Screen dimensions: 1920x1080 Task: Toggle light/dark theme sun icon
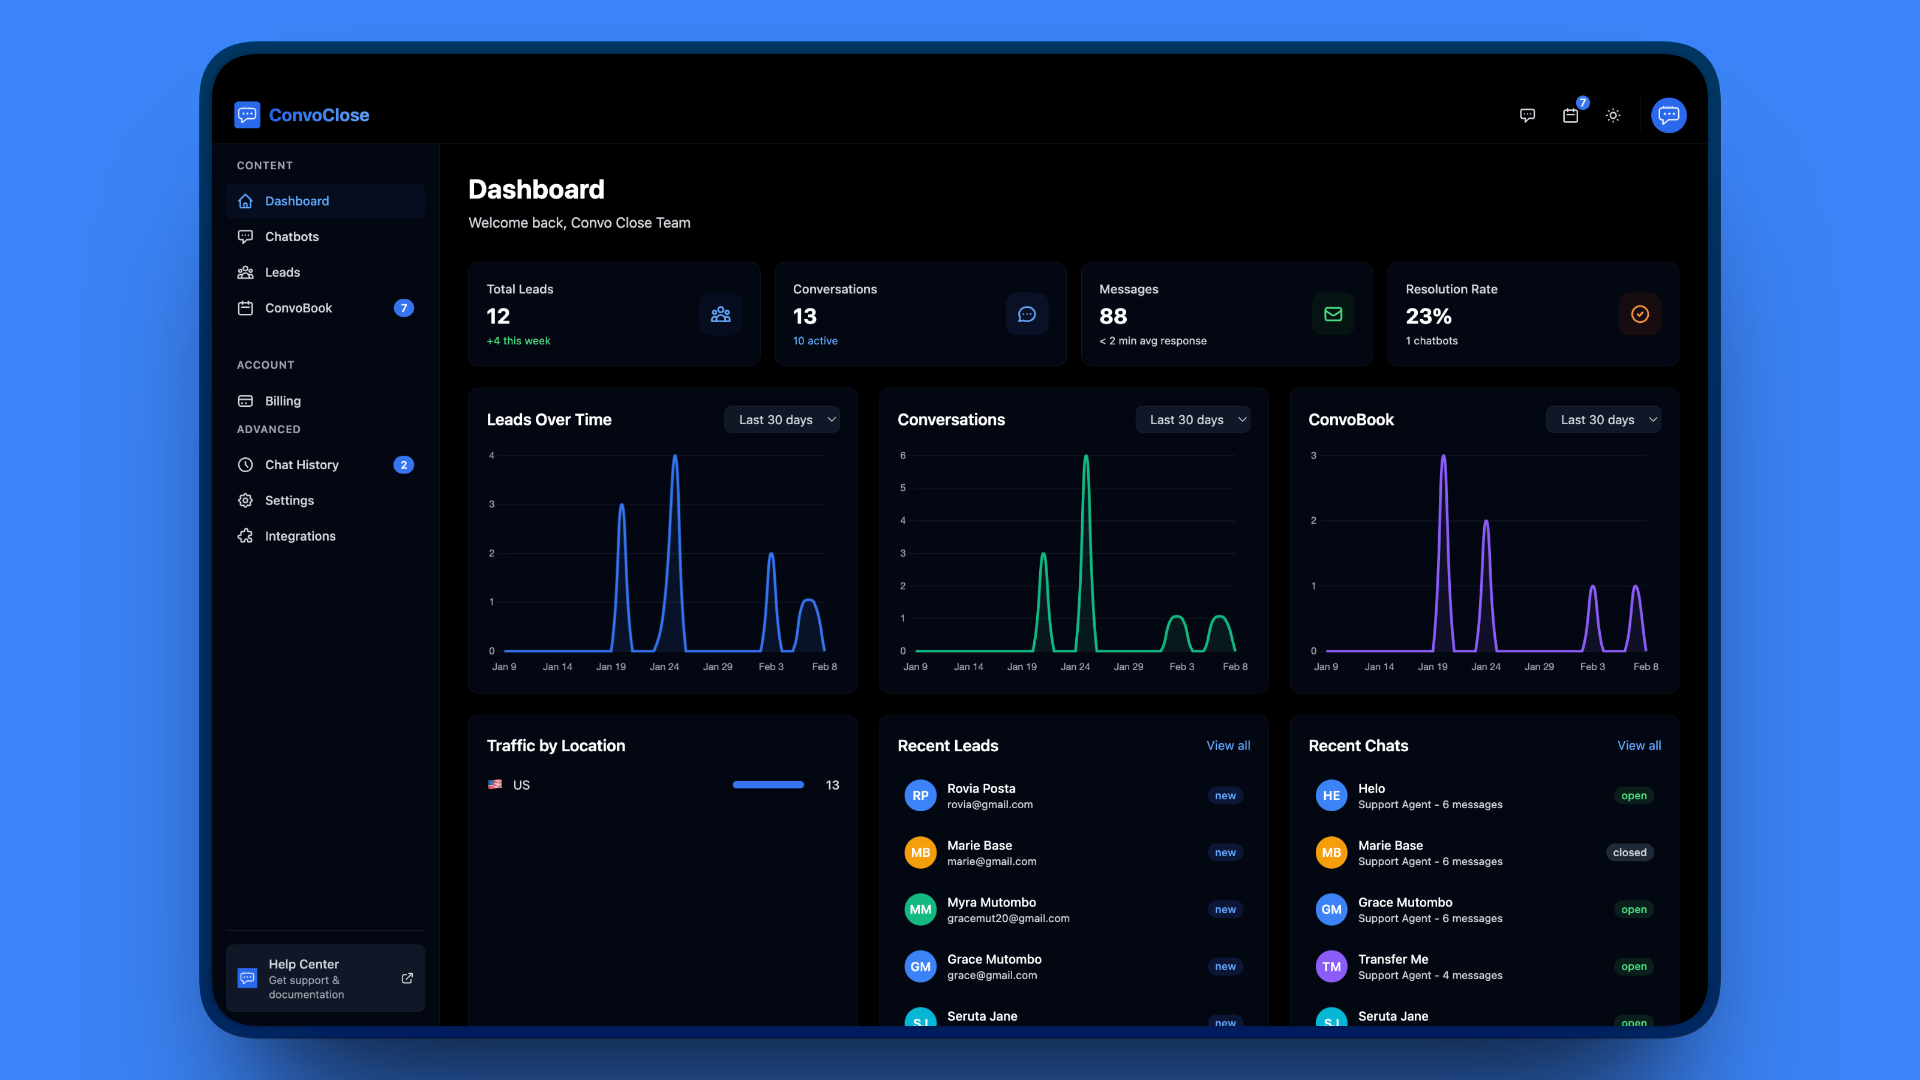point(1613,115)
